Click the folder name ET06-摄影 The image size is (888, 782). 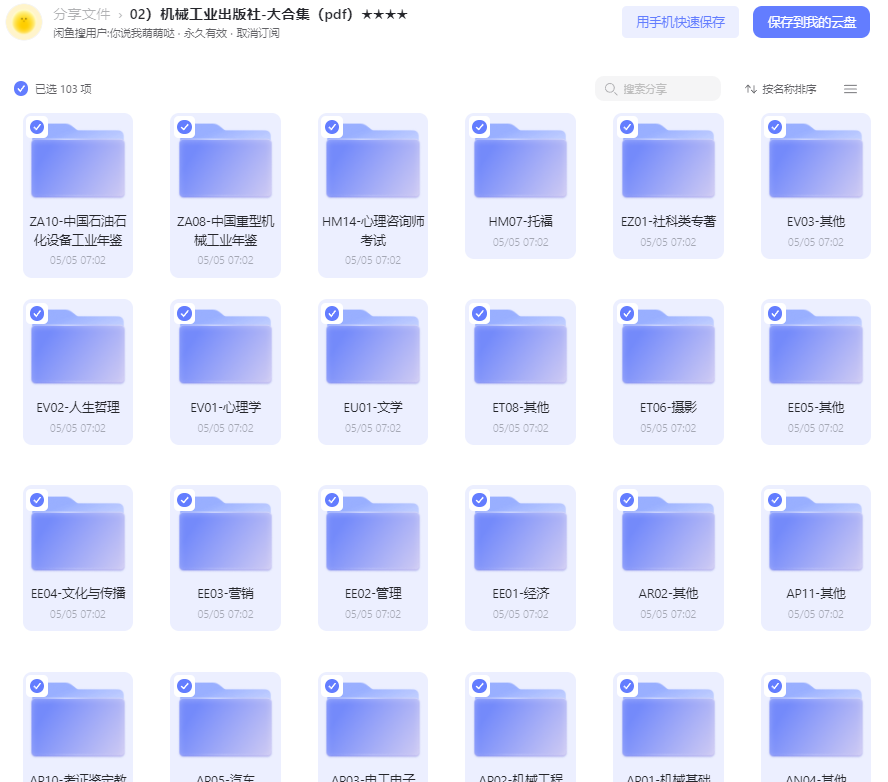668,407
